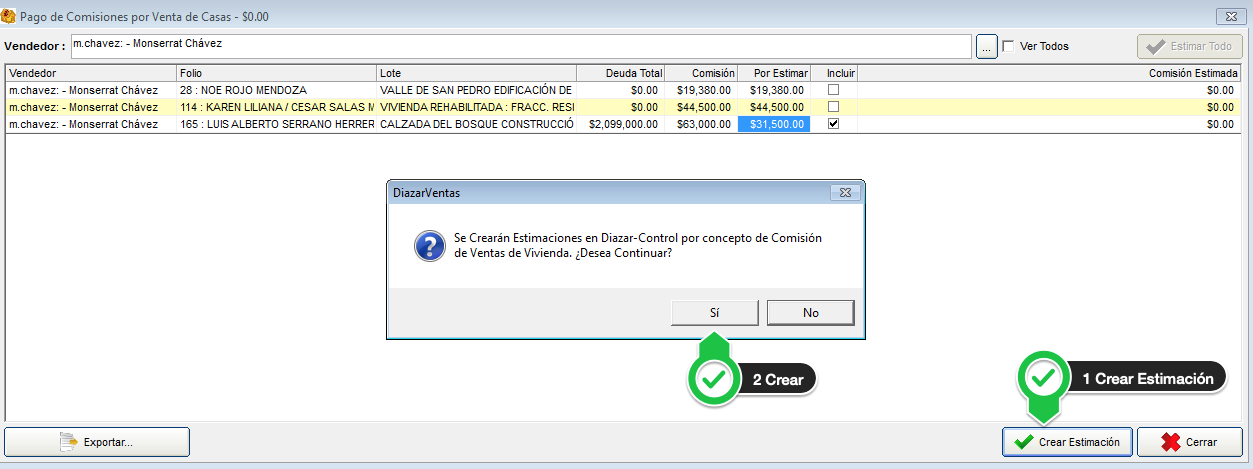Click the Crear Estimación green checkmark button
This screenshot has width=1253, height=469.
point(1067,442)
